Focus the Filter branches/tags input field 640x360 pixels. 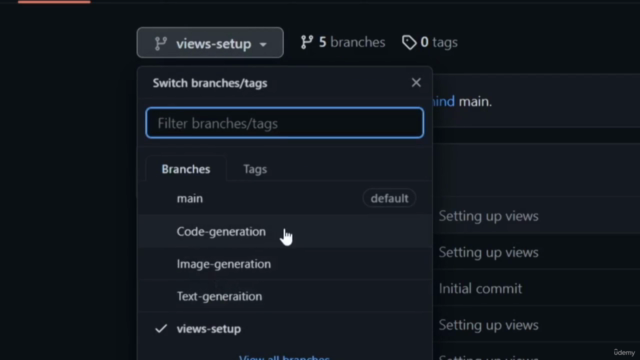pyautogui.click(x=284, y=123)
